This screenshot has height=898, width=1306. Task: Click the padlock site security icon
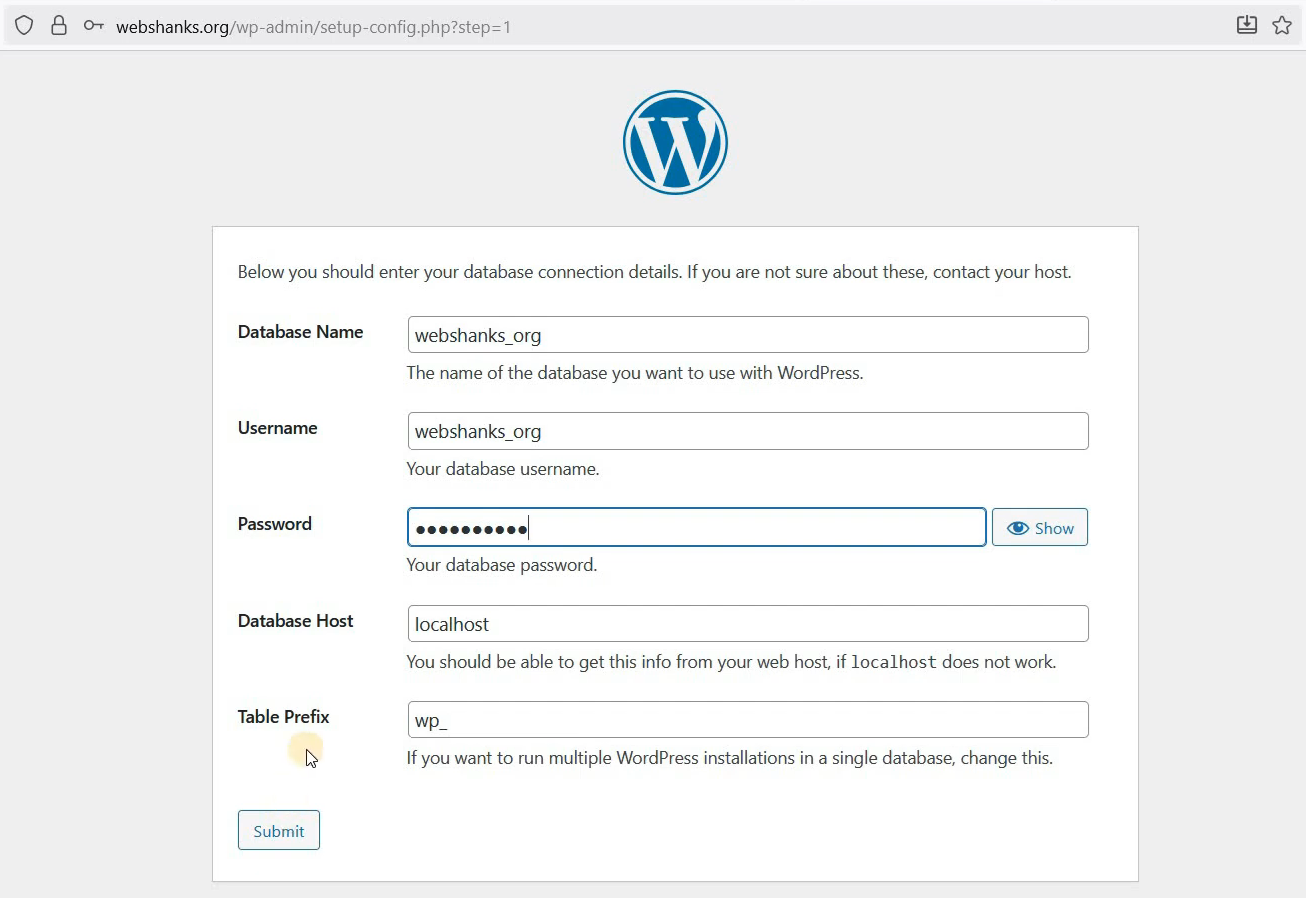click(x=58, y=26)
